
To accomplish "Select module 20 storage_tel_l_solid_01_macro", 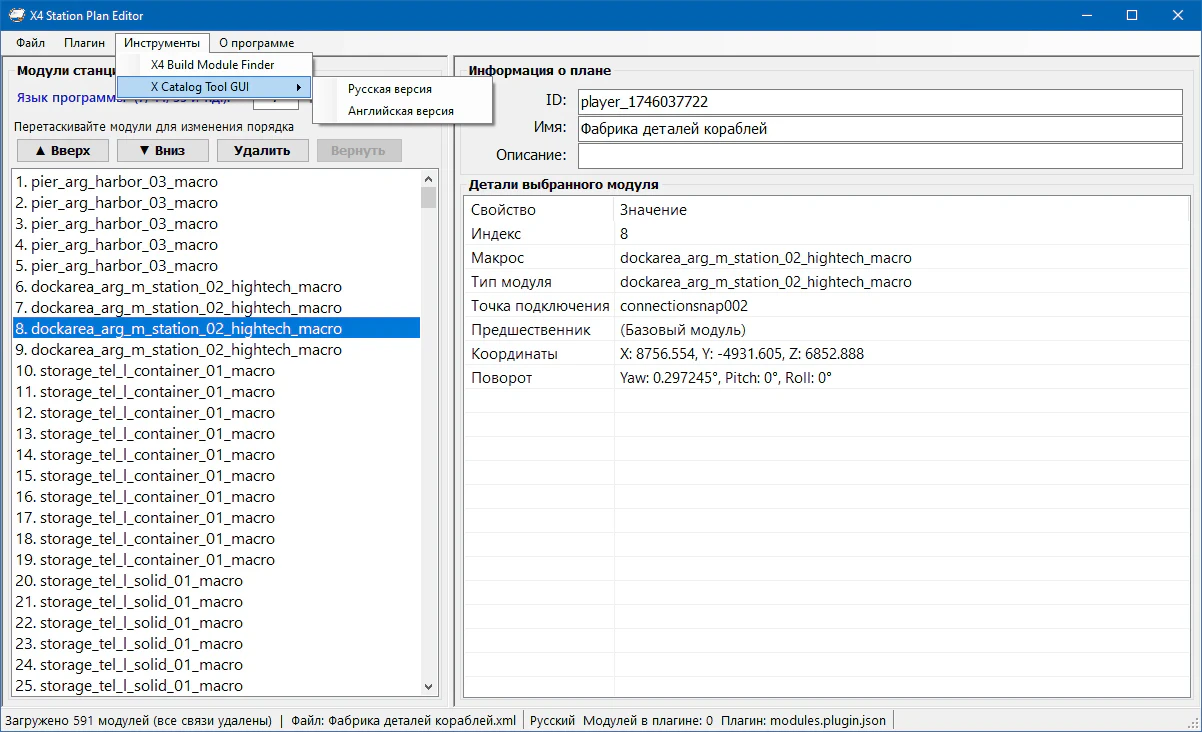I will click(x=128, y=581).
